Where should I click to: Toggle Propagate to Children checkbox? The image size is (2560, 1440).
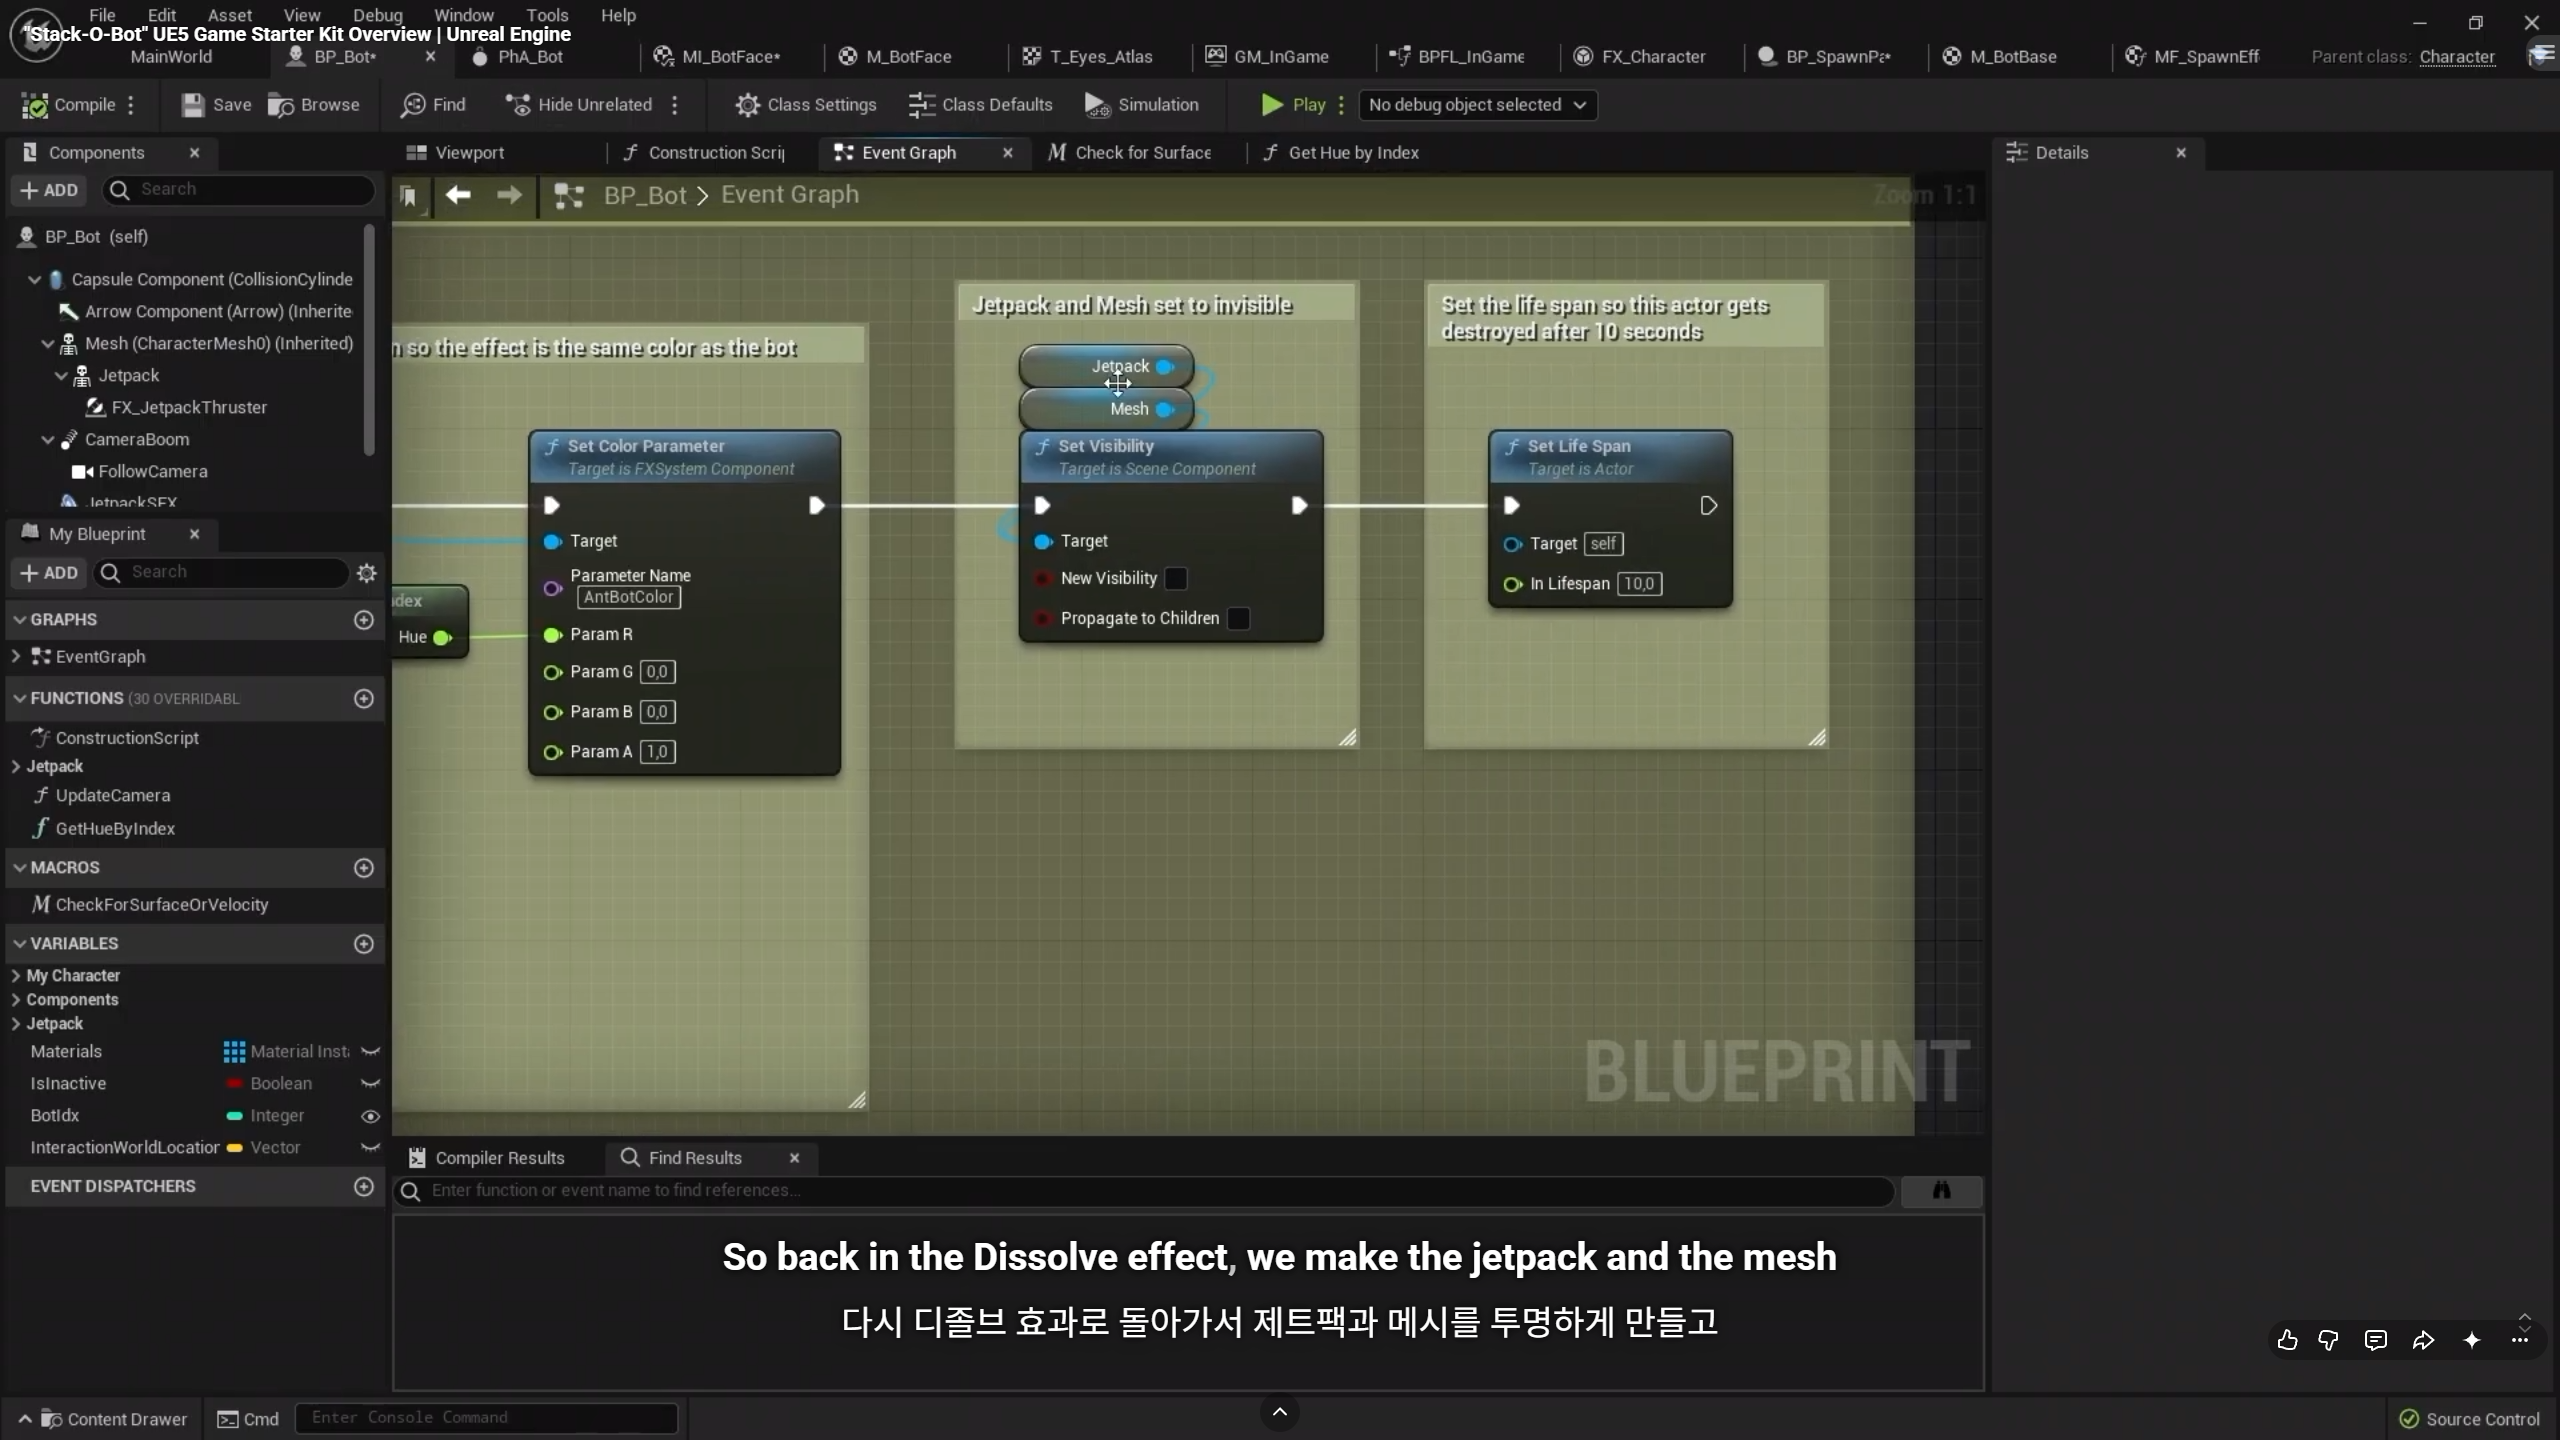(1239, 618)
